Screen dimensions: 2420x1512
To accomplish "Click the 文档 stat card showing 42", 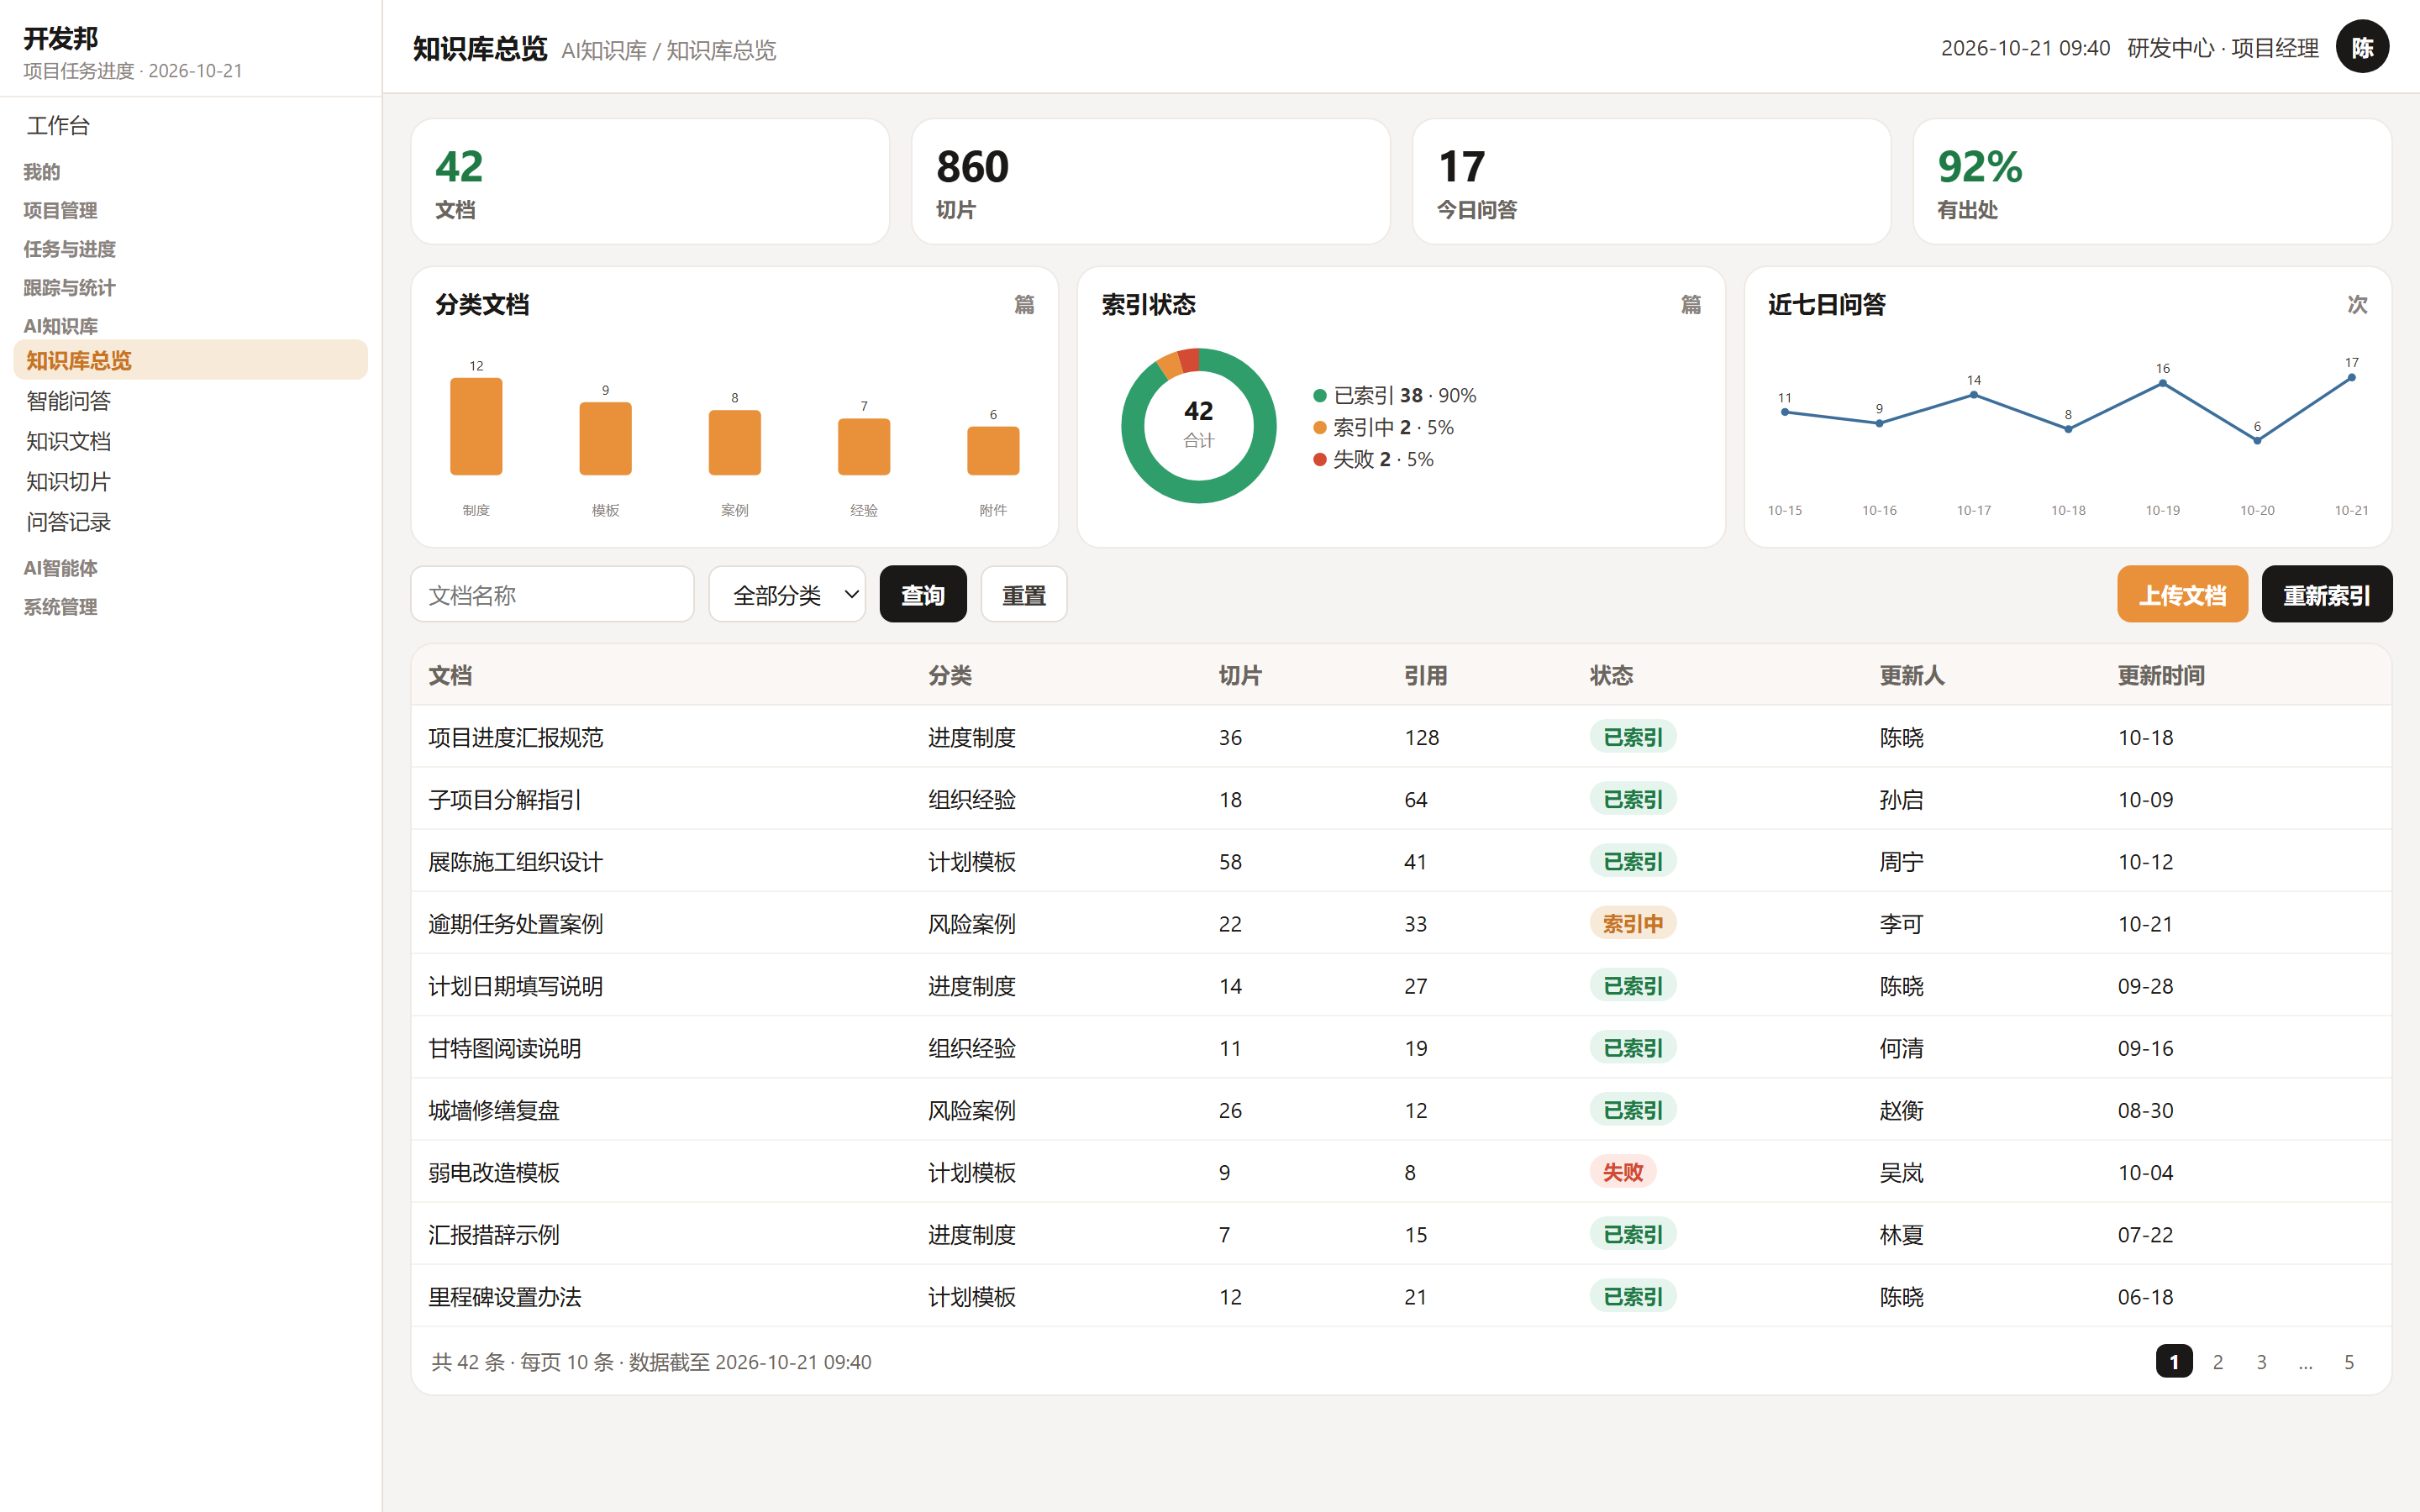I will click(650, 182).
